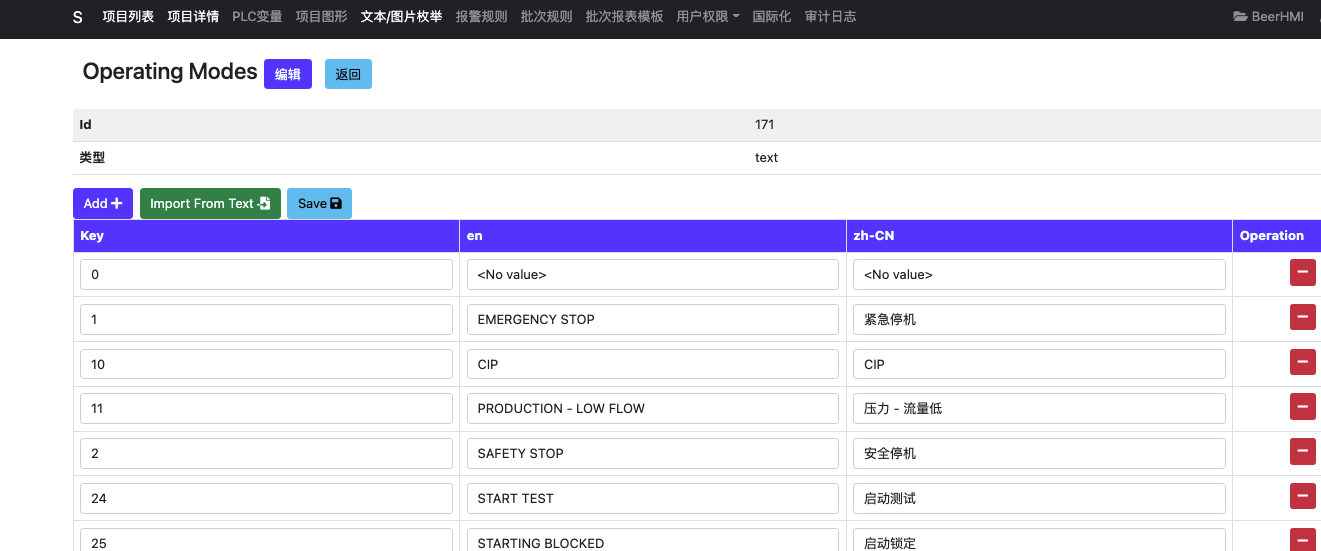Click Import From Text button
The height and width of the screenshot is (551, 1321).
point(210,203)
